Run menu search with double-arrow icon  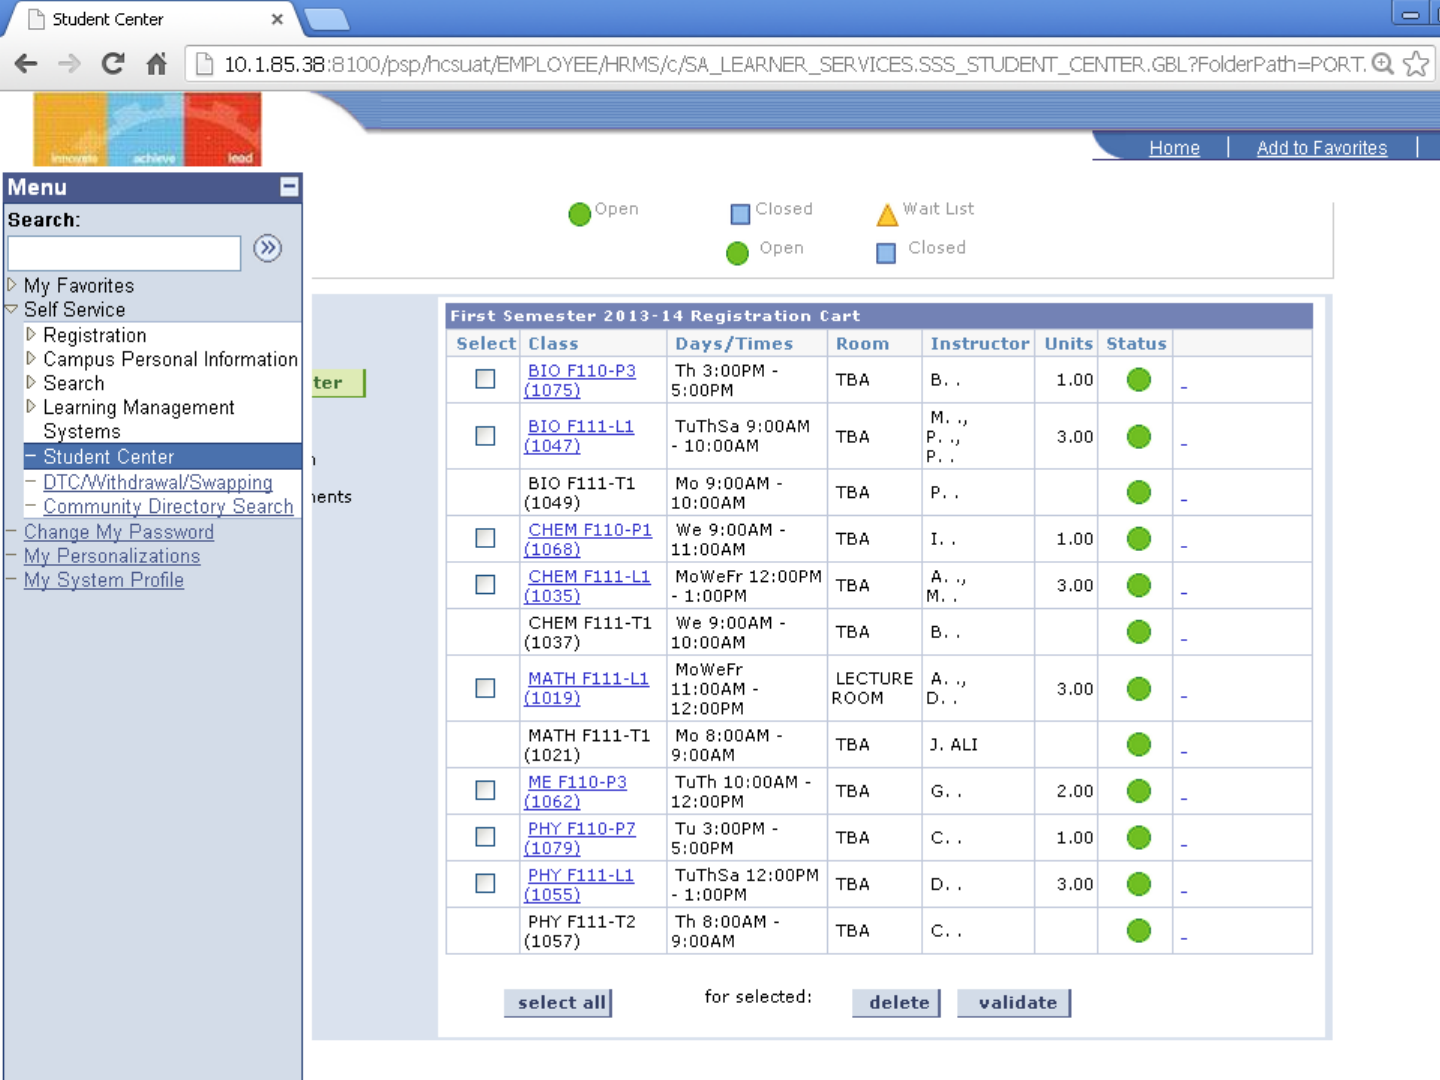267,248
